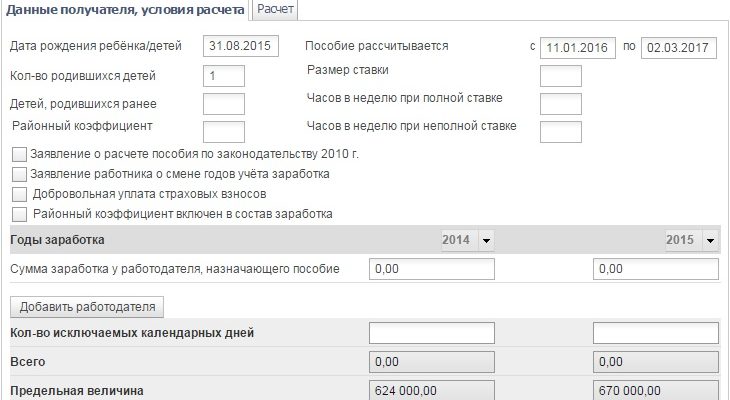Image resolution: width=730 pixels, height=400 pixels.
Task: Click the 2014 earnings amount field
Action: (x=431, y=269)
